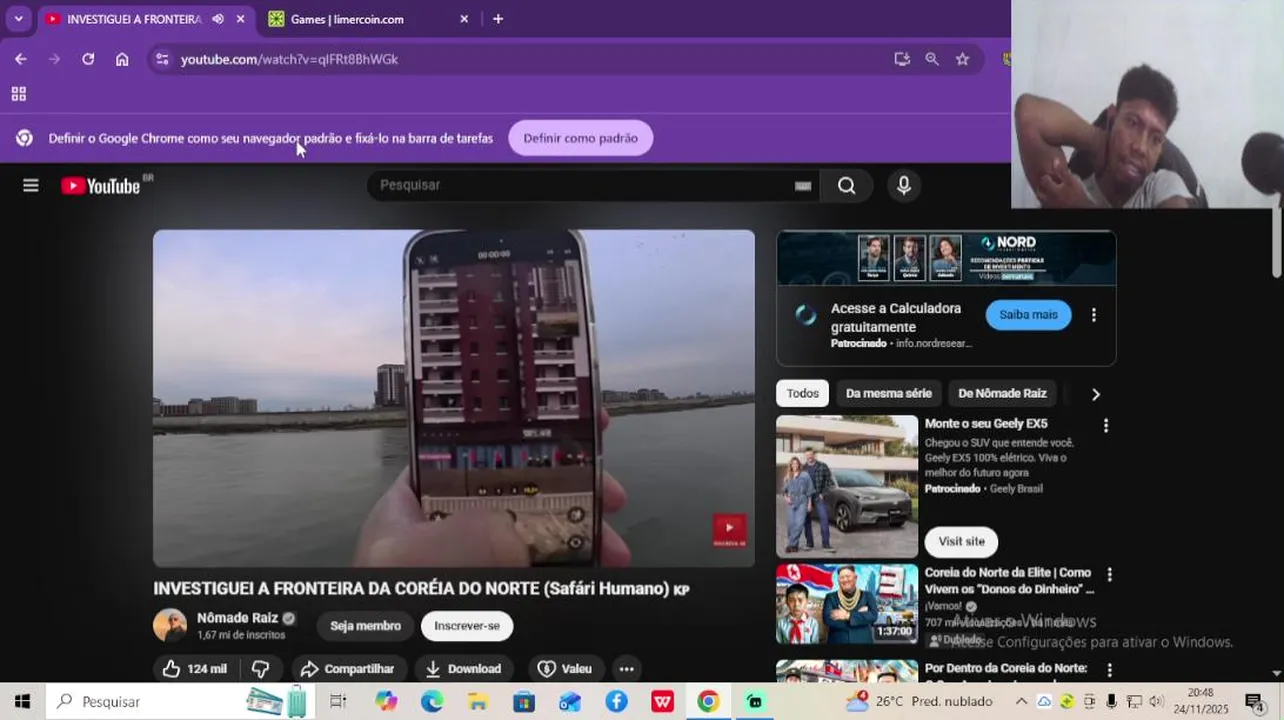This screenshot has height=720, width=1284.
Task: Open the Windows Start menu
Action: 22,701
